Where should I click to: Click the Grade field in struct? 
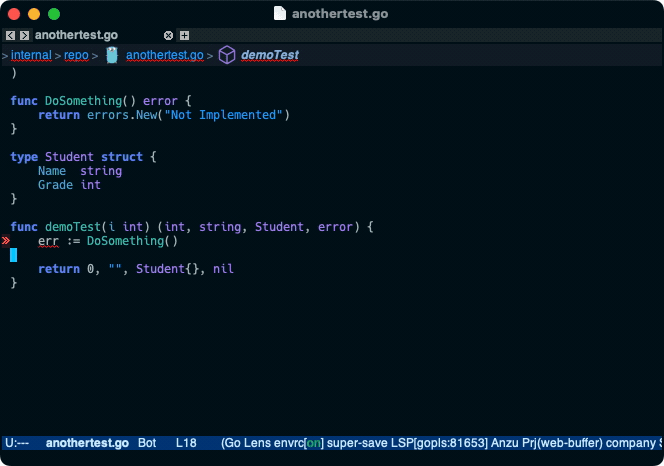(55, 185)
